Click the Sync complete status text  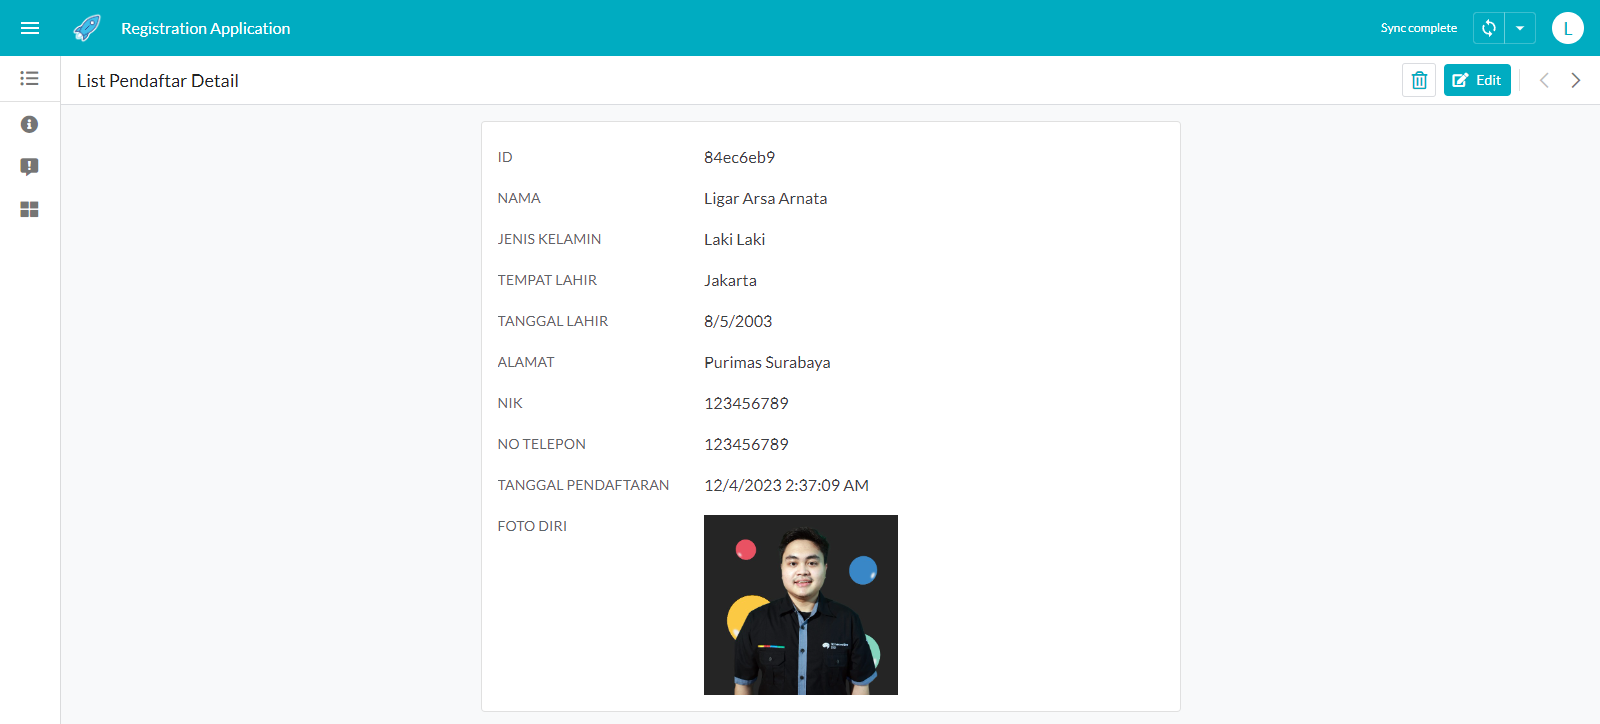(1418, 28)
